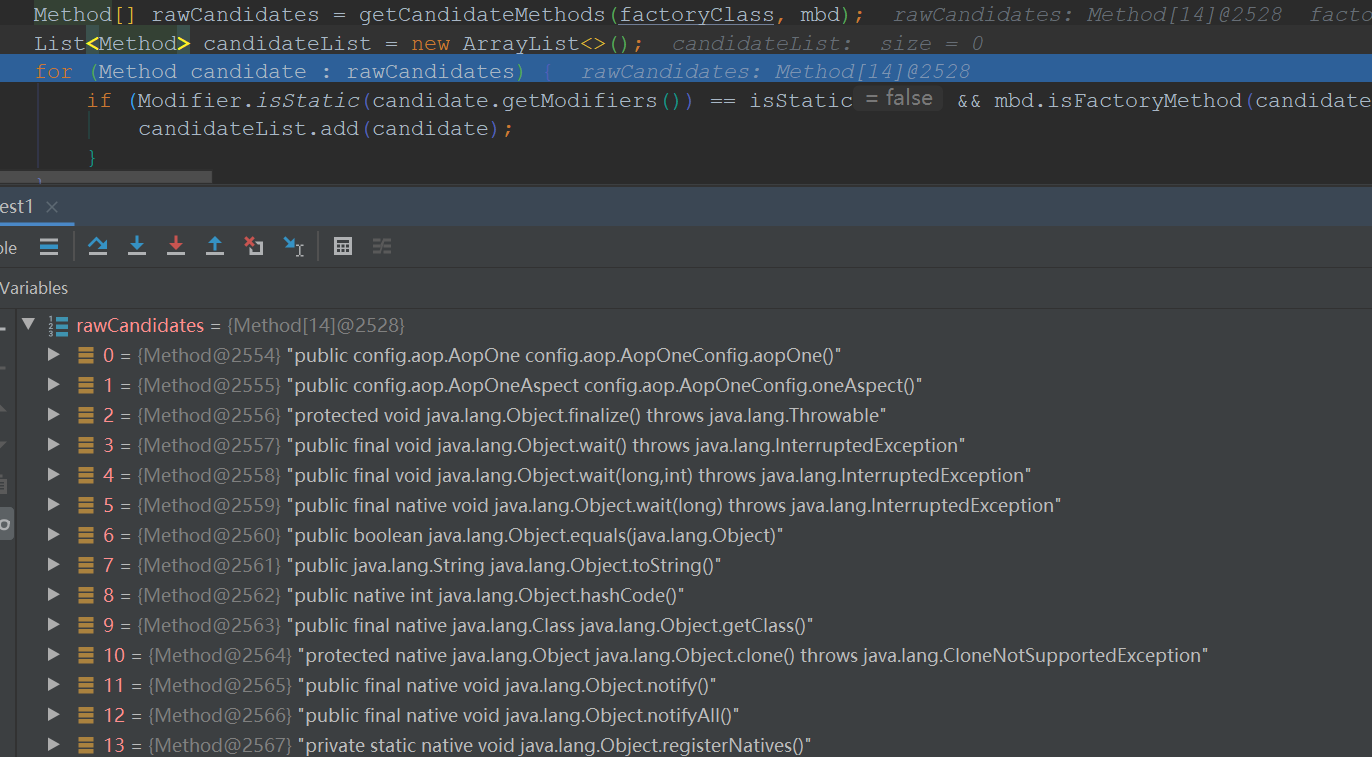Click the '= false' inline debug hint
1372x757 pixels.
pyautogui.click(x=898, y=98)
